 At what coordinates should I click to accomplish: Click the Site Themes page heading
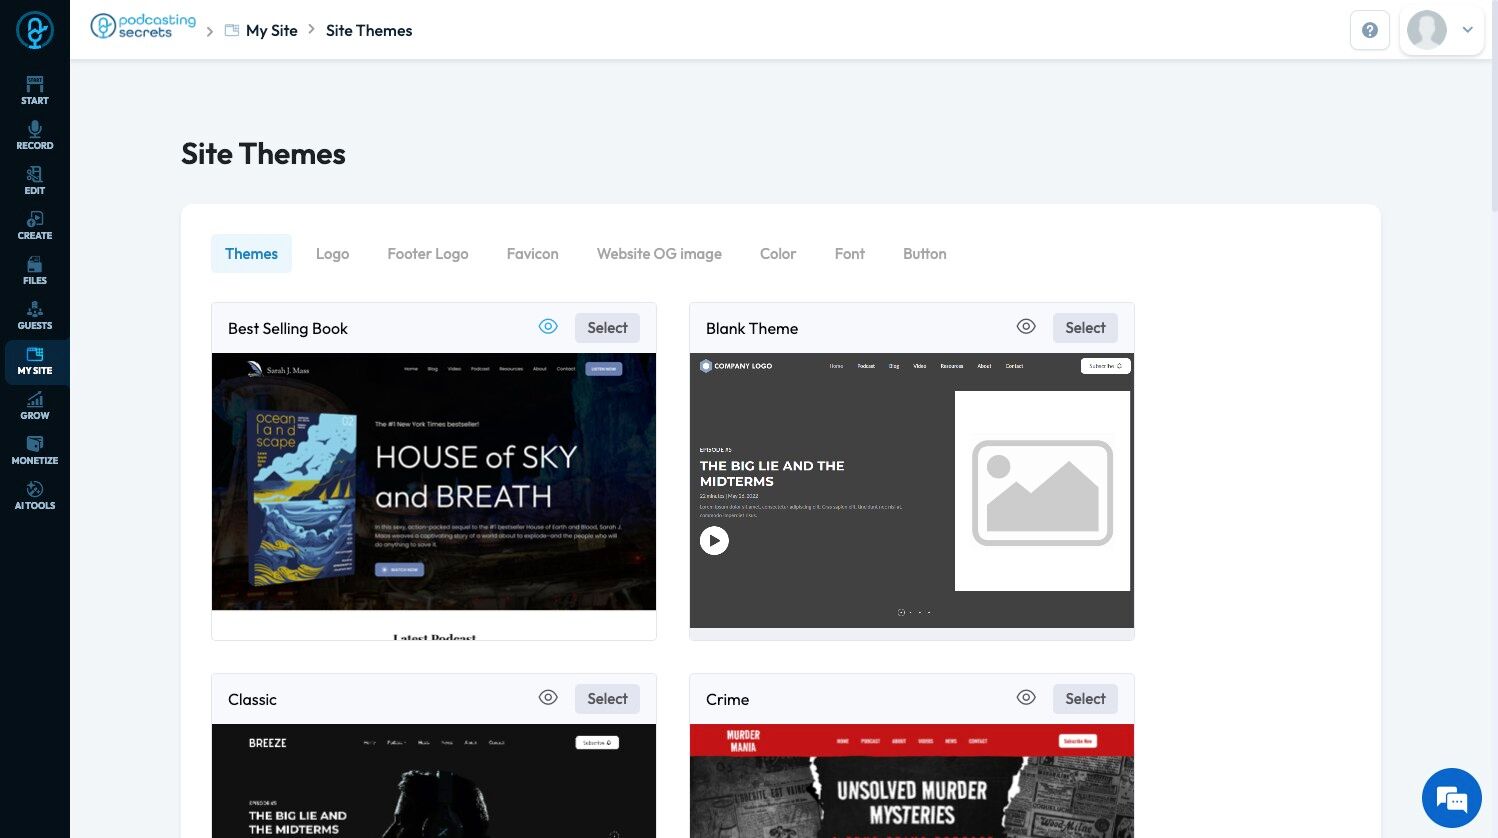263,154
